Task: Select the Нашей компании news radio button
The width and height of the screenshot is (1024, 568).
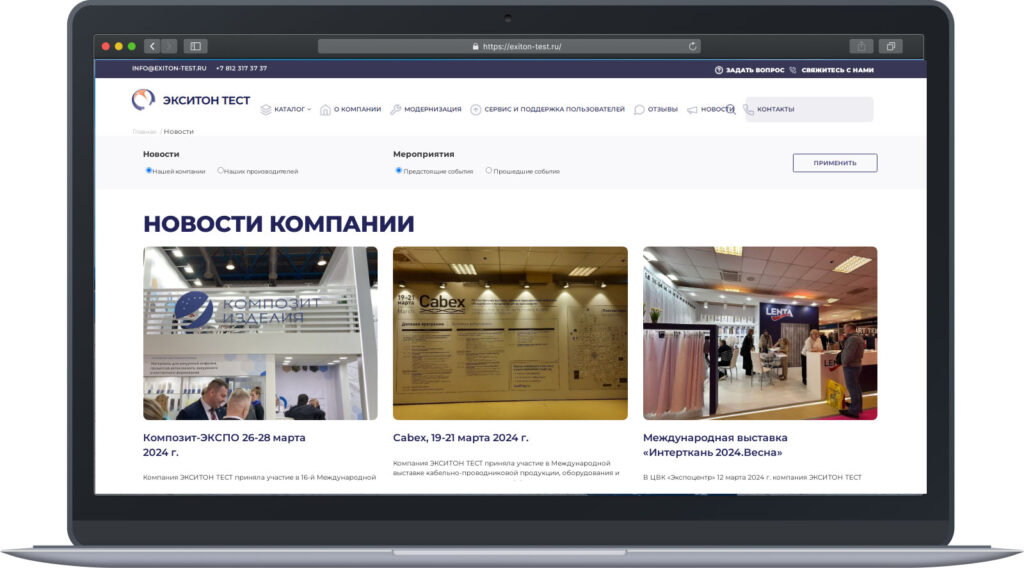Action: [148, 170]
